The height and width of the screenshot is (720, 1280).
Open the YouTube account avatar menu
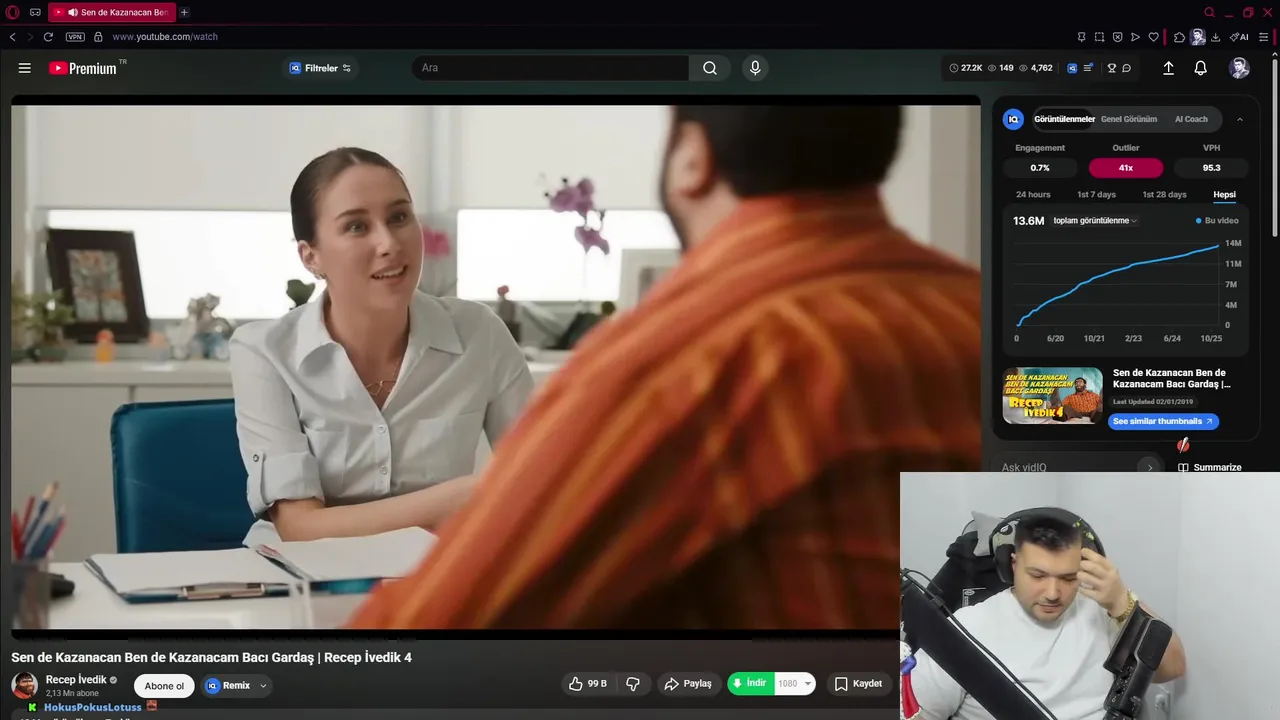click(x=1239, y=68)
